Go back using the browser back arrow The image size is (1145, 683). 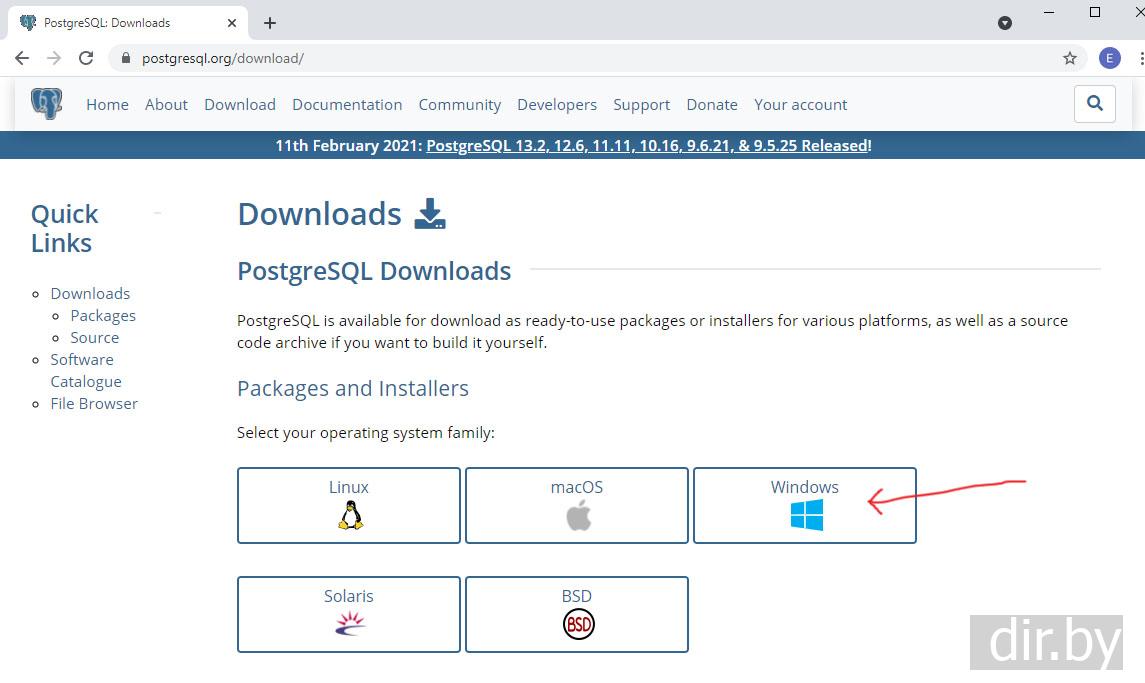tap(22, 58)
